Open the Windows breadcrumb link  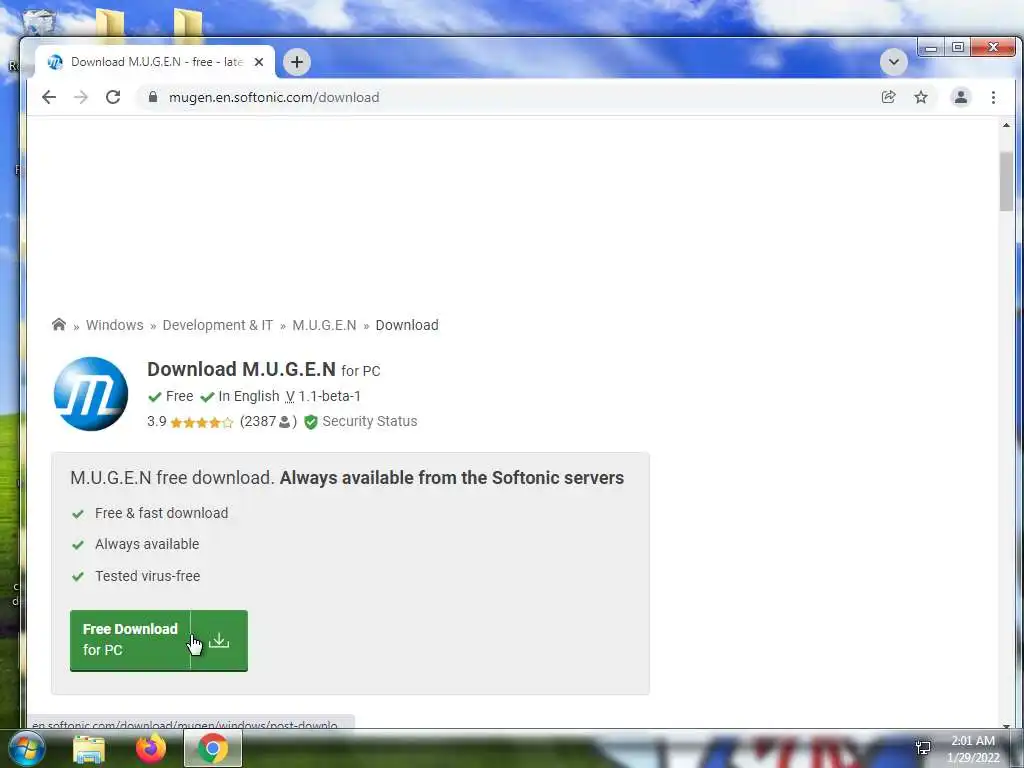[114, 325]
